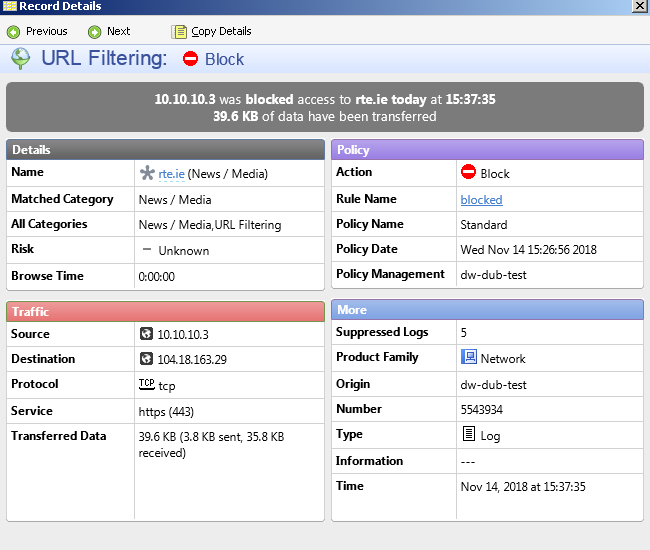
Task: Select the Information value '---'
Action: [468, 462]
